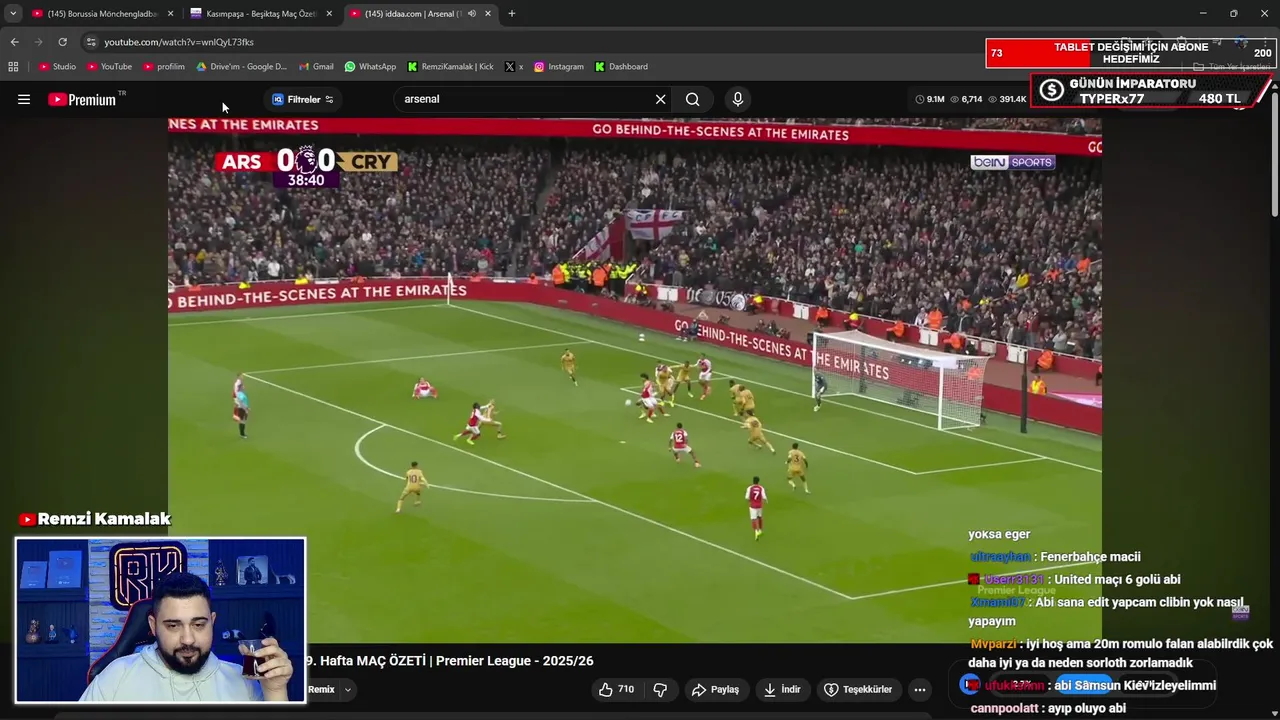1280x720 pixels.
Task: Clear the arsenal search text
Action: coord(660,99)
